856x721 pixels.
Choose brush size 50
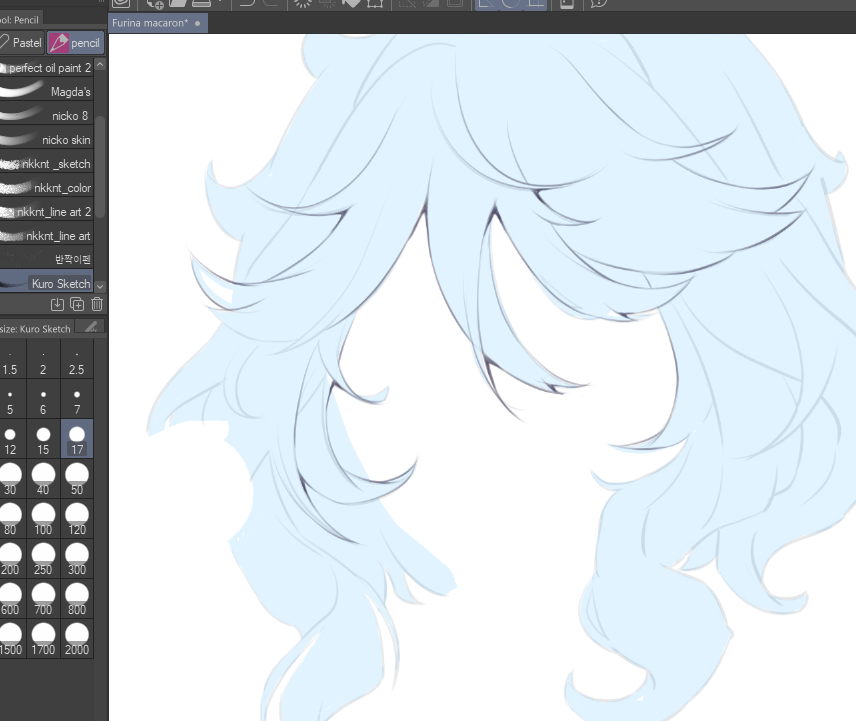(76, 479)
